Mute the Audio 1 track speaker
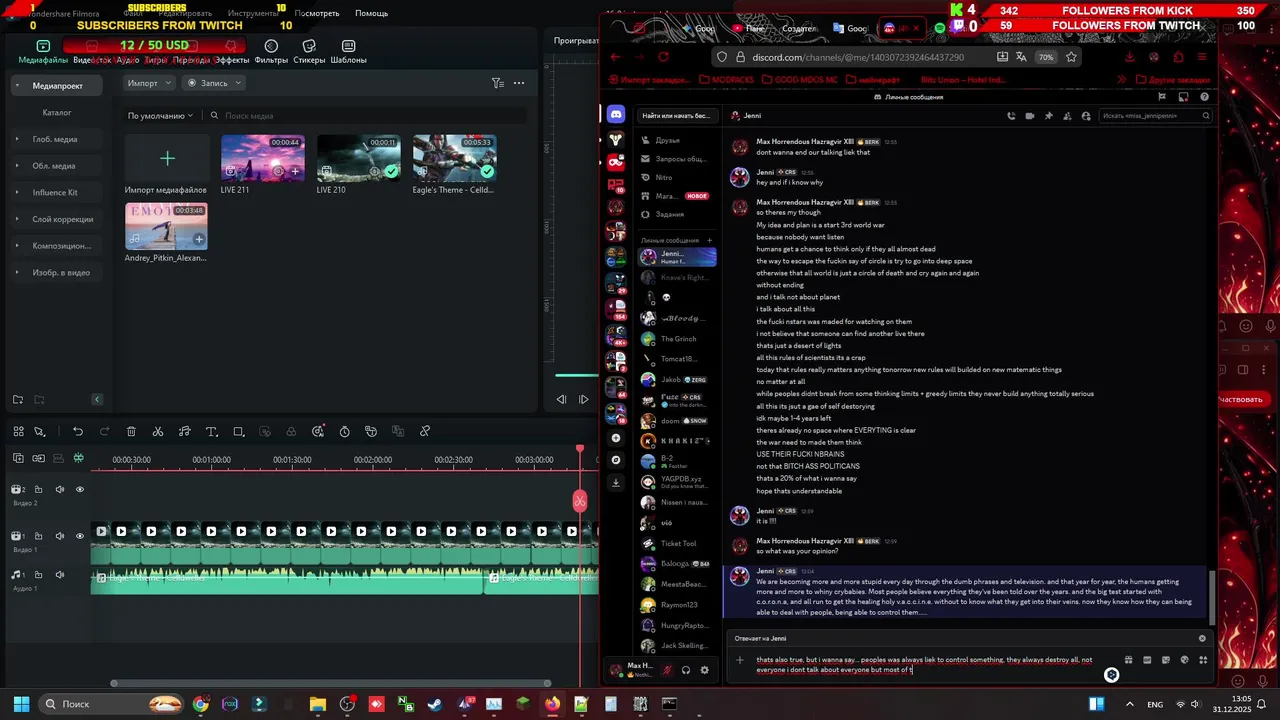Viewport: 1280px width, 720px height. [x=59, y=574]
